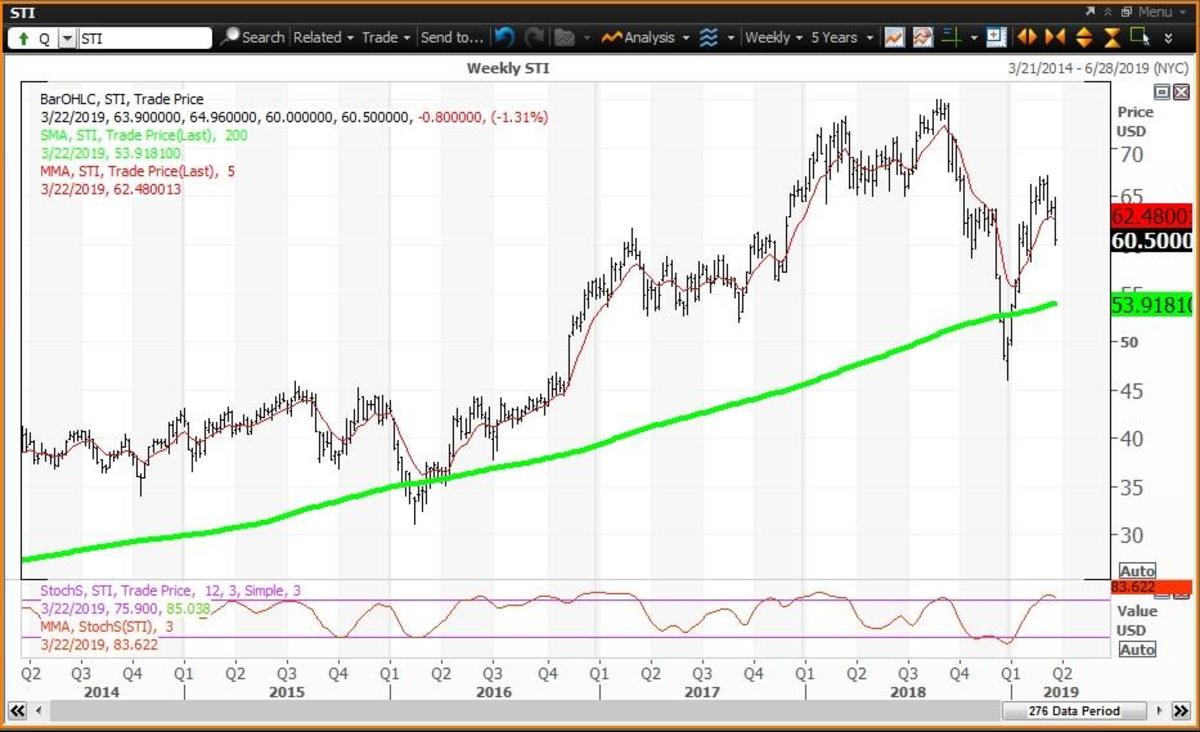Toggle Auto scale on the price axis
Viewport: 1200px width, 732px height.
click(x=1137, y=568)
